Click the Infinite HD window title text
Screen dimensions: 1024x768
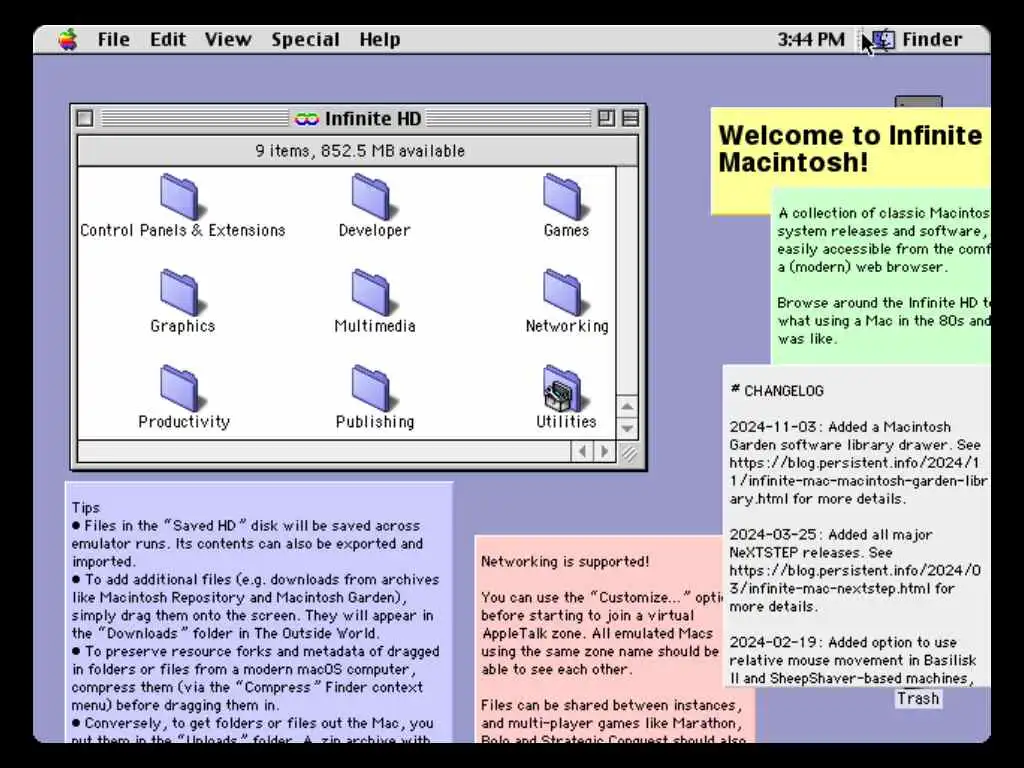[373, 119]
